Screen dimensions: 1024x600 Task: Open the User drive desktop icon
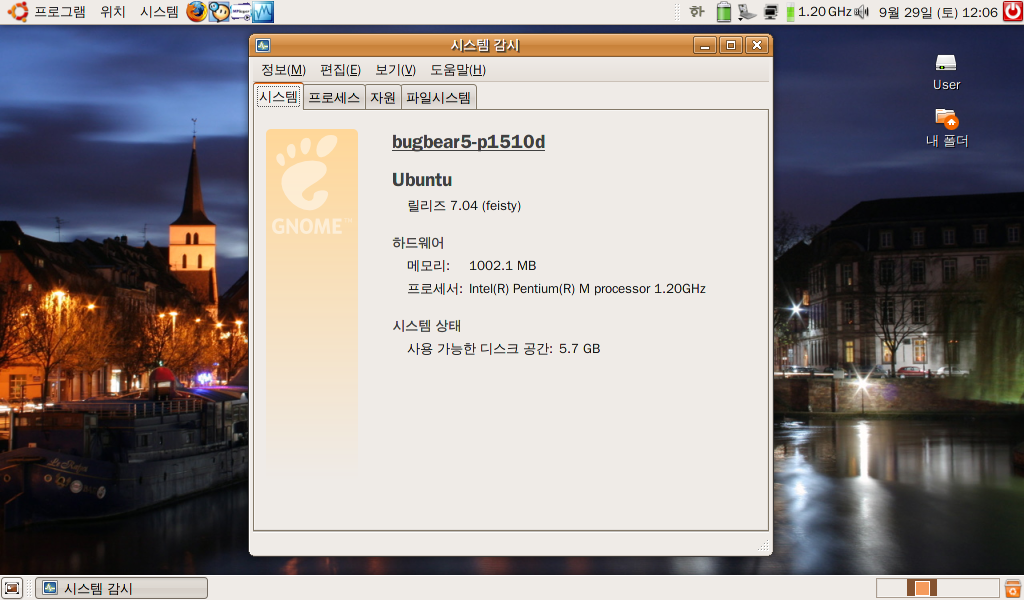946,72
